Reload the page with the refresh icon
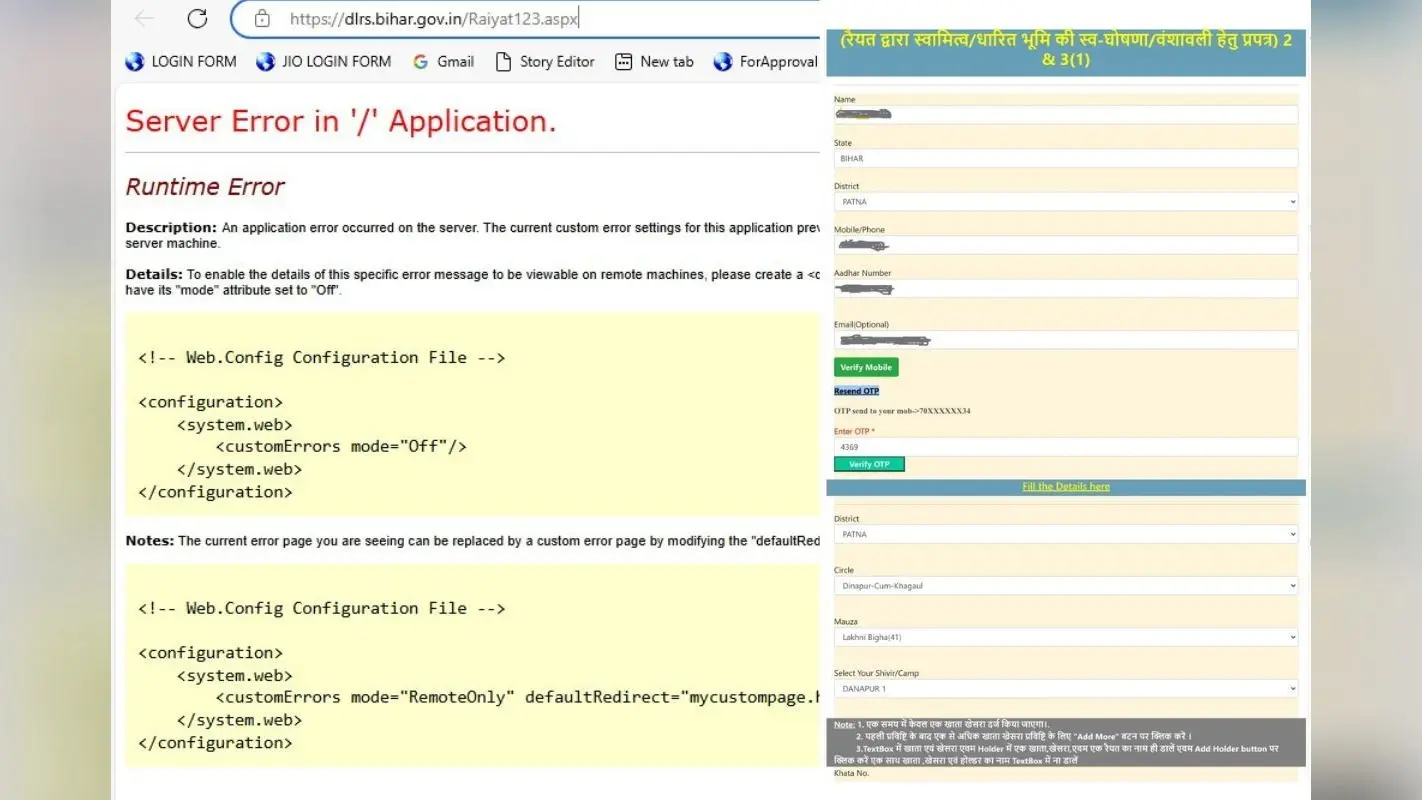This screenshot has width=1422, height=800. click(197, 18)
